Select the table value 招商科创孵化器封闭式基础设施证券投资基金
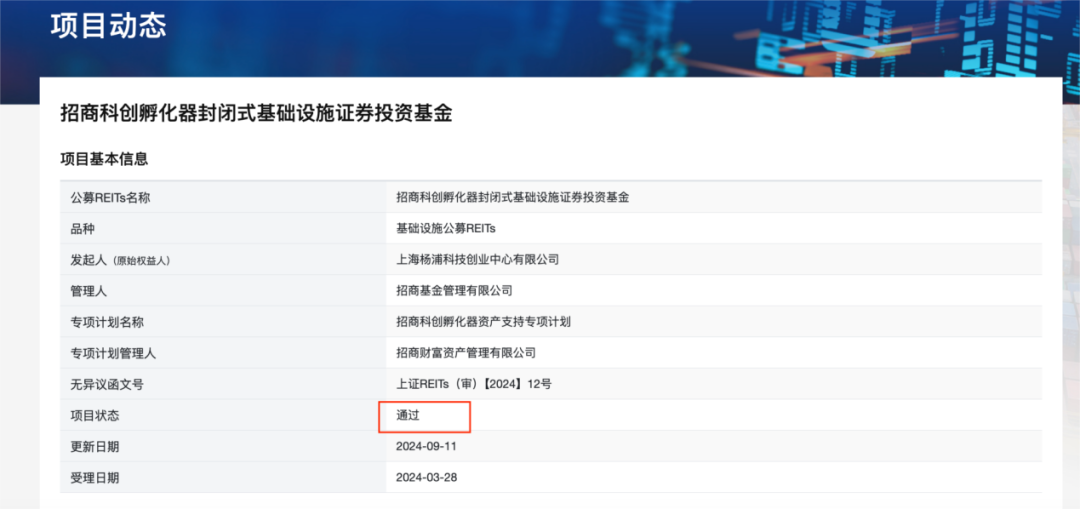Image resolution: width=1080 pixels, height=509 pixels. (512, 198)
